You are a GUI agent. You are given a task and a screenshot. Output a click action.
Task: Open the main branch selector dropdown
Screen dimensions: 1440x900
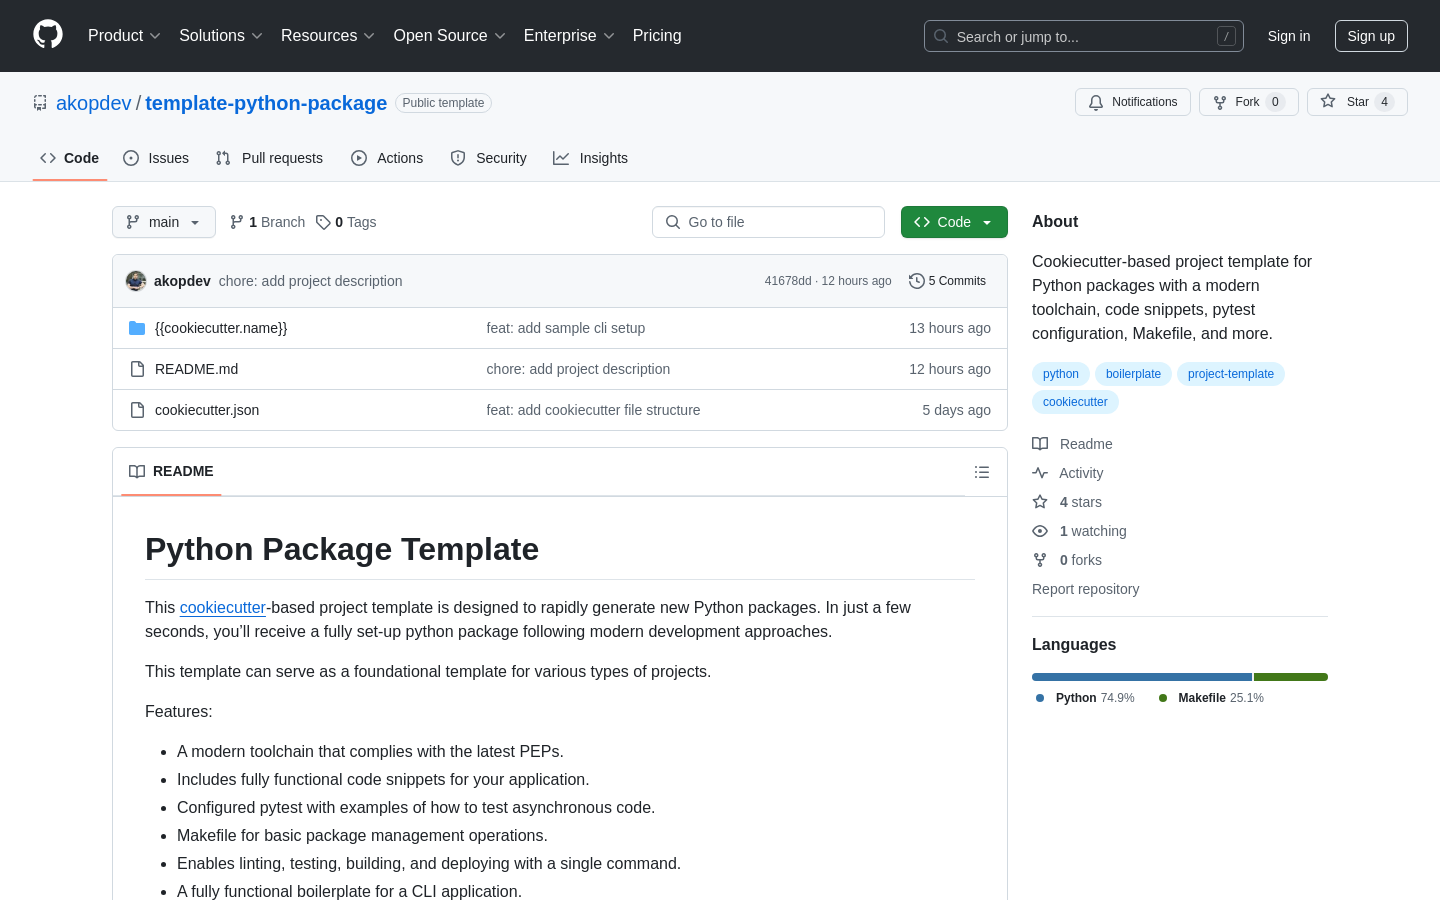(x=164, y=222)
